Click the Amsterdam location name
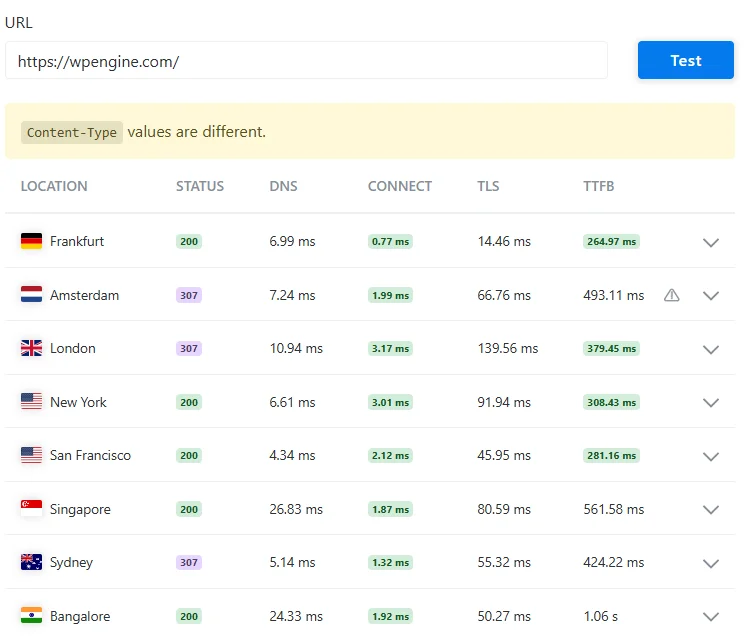Viewport: 752px width, 637px height. tap(84, 295)
